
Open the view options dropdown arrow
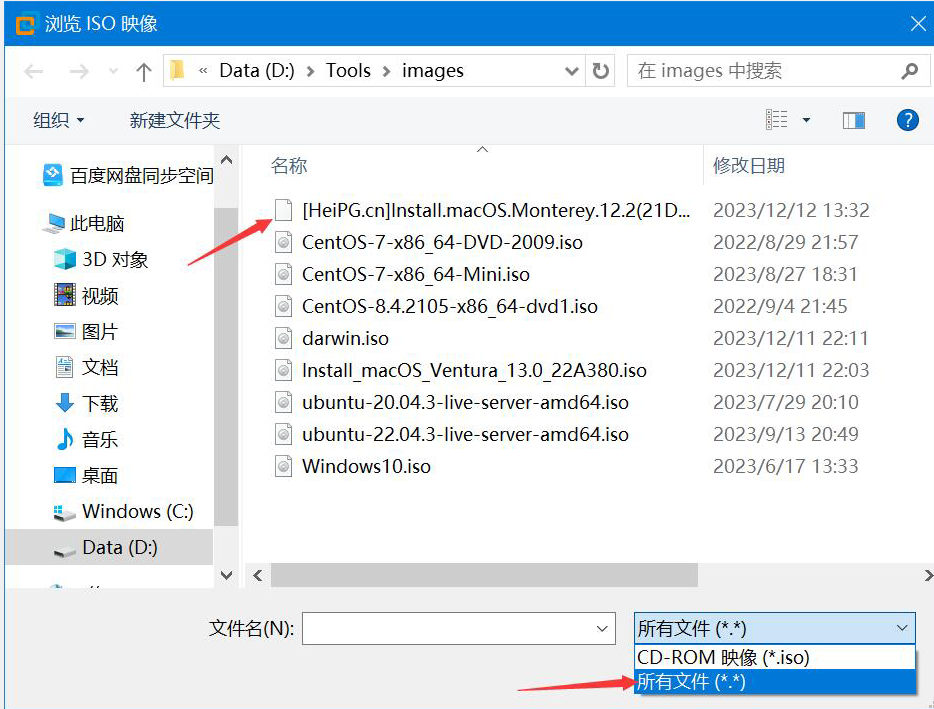(x=806, y=120)
